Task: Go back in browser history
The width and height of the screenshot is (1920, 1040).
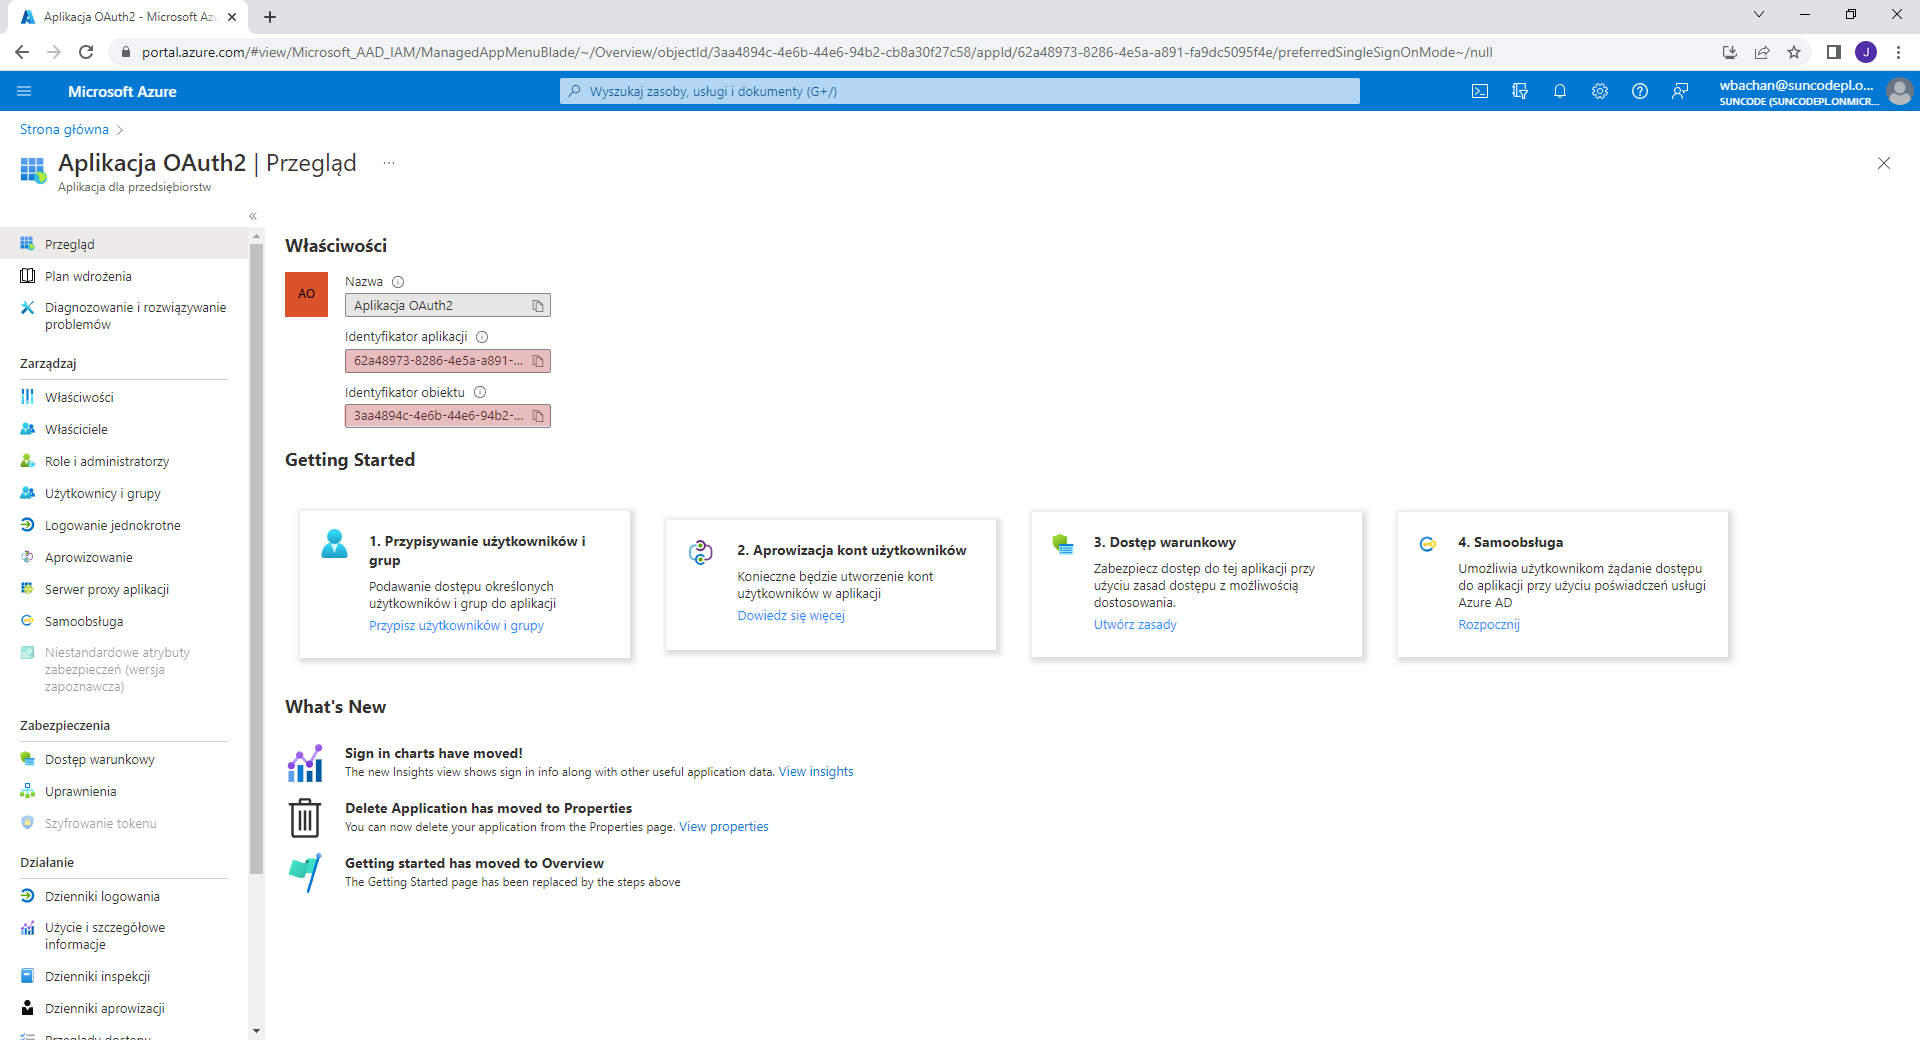Action: (22, 52)
